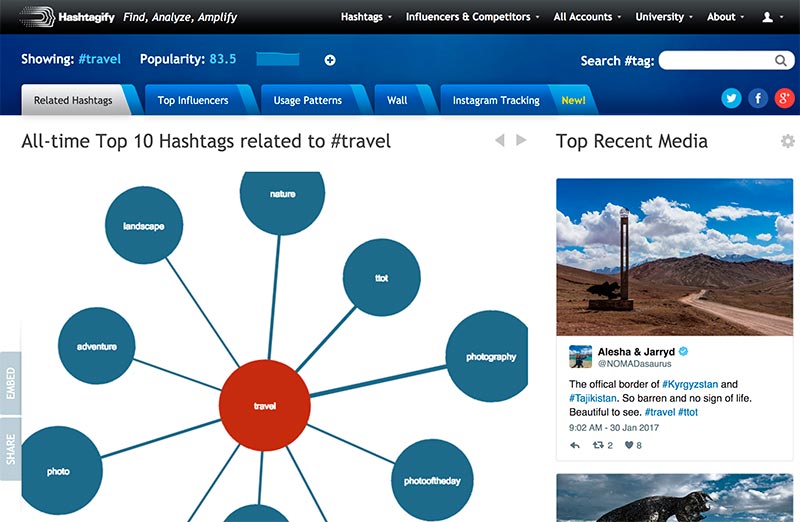800x522 pixels.
Task: Expand the Hashtags dropdown menu
Action: (x=366, y=17)
